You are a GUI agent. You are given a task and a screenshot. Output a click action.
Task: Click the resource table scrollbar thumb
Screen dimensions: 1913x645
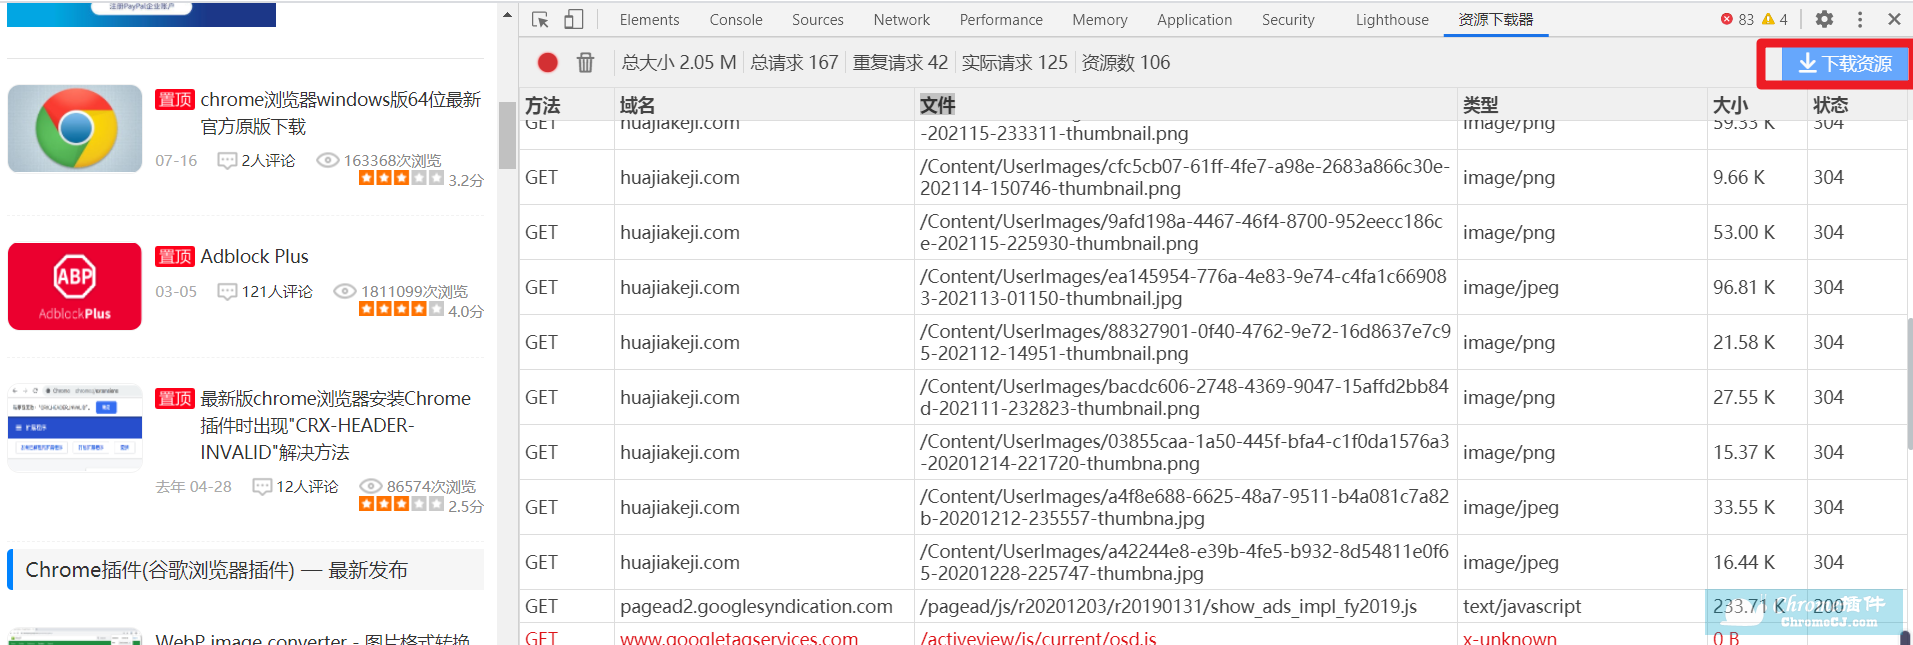coord(1909,383)
